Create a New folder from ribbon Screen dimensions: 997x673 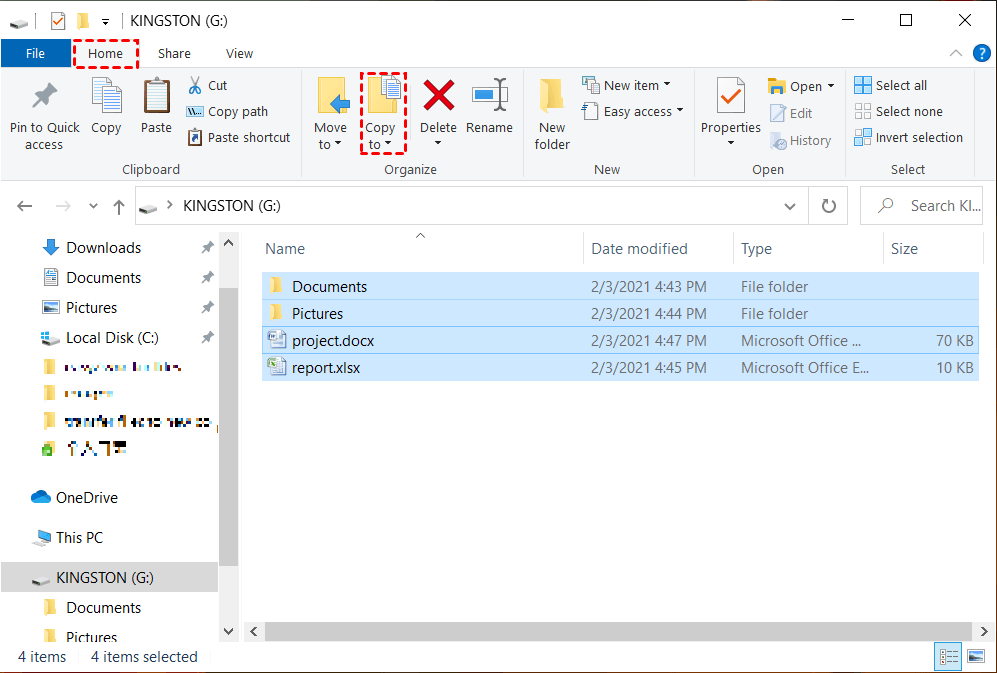pos(552,112)
